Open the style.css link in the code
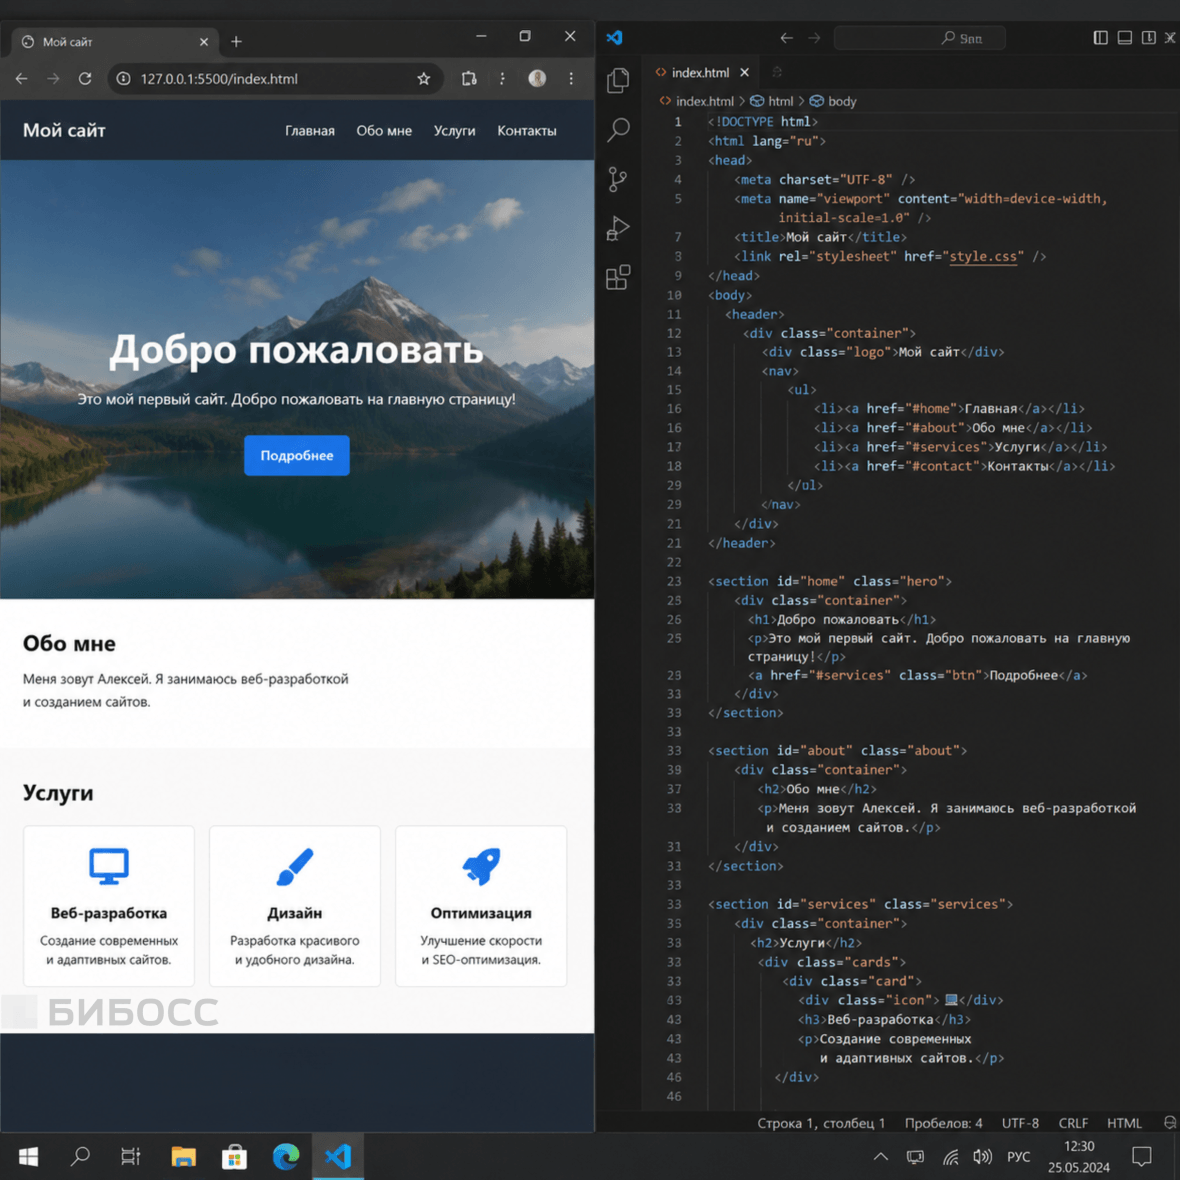The width and height of the screenshot is (1180, 1180). coord(982,257)
